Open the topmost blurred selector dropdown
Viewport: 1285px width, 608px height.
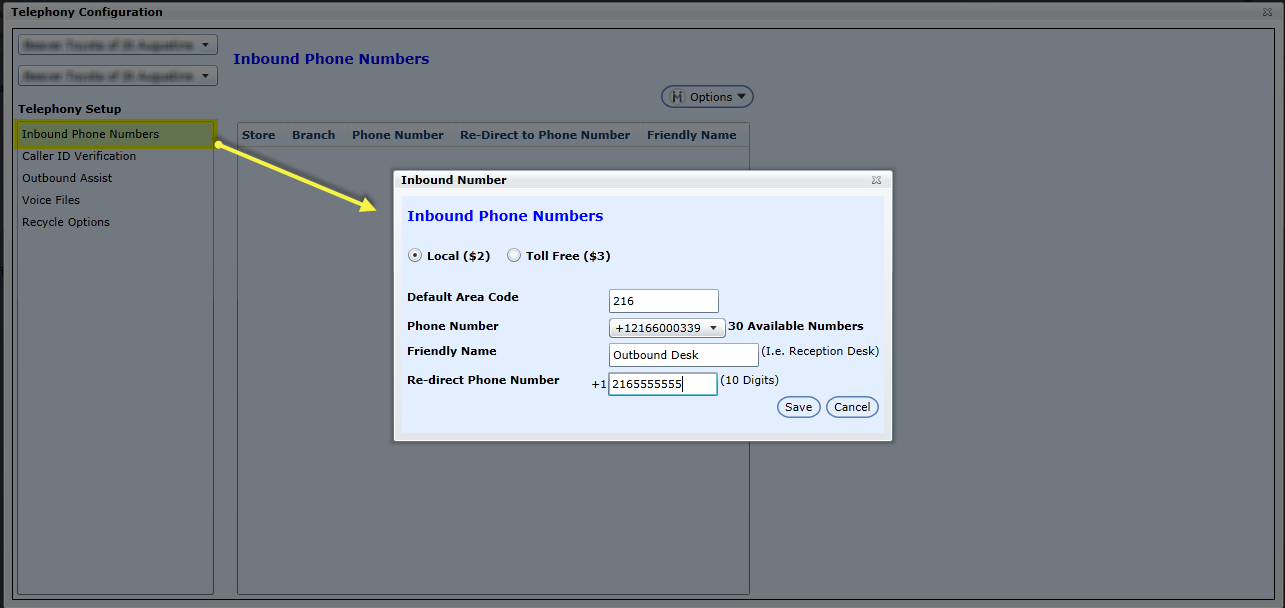[118, 45]
